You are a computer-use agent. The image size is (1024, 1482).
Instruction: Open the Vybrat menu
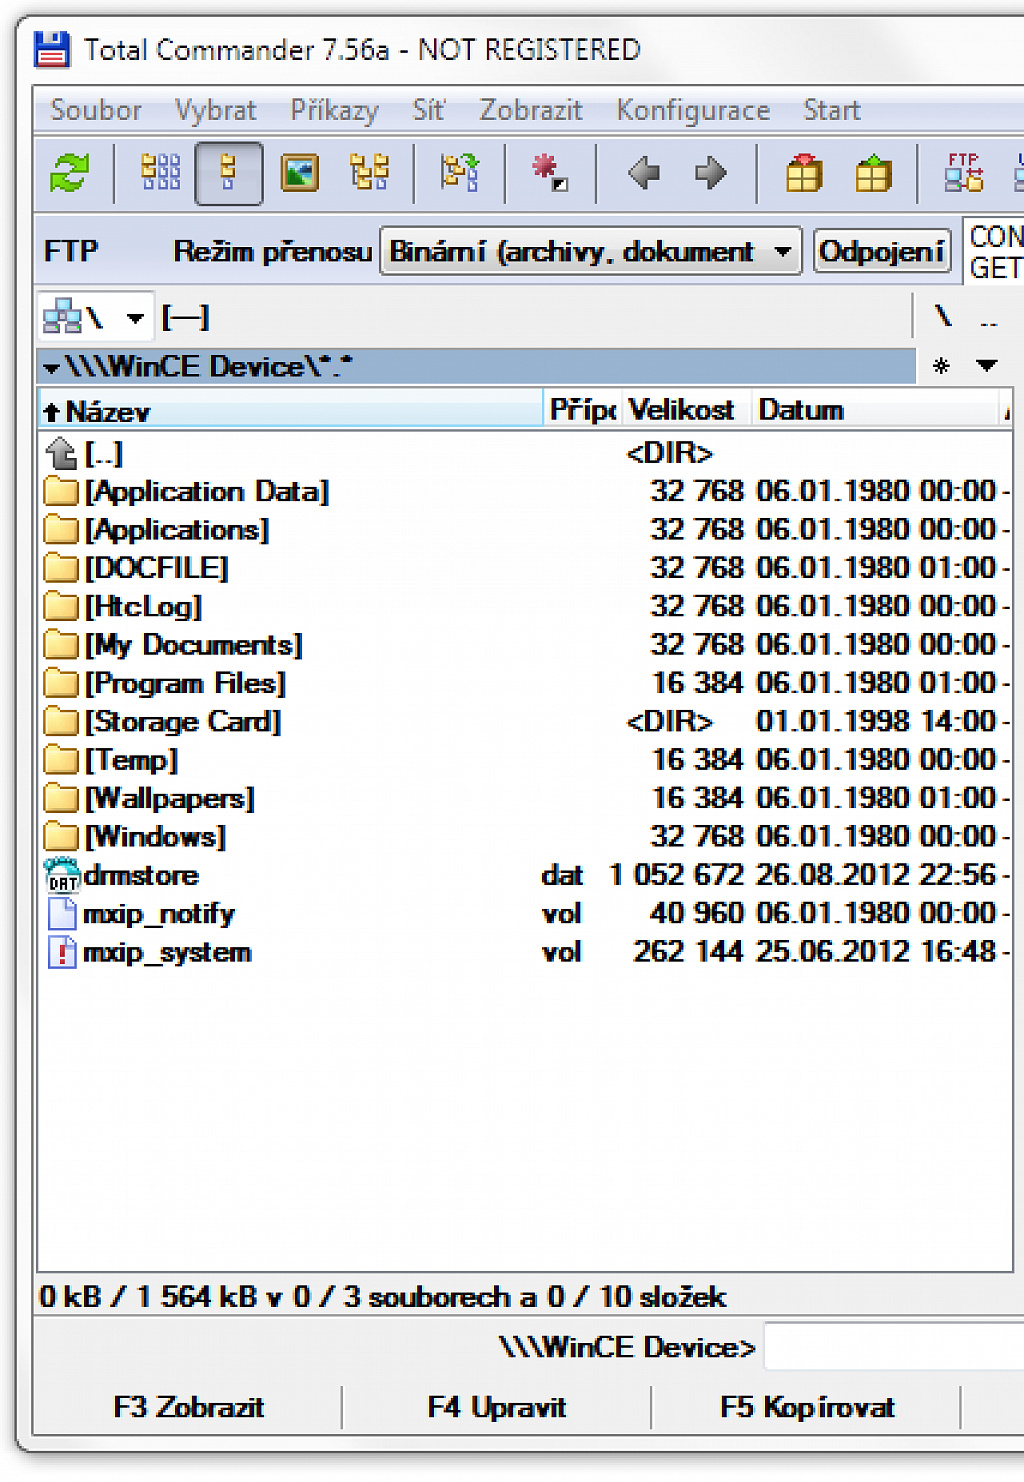tap(216, 110)
